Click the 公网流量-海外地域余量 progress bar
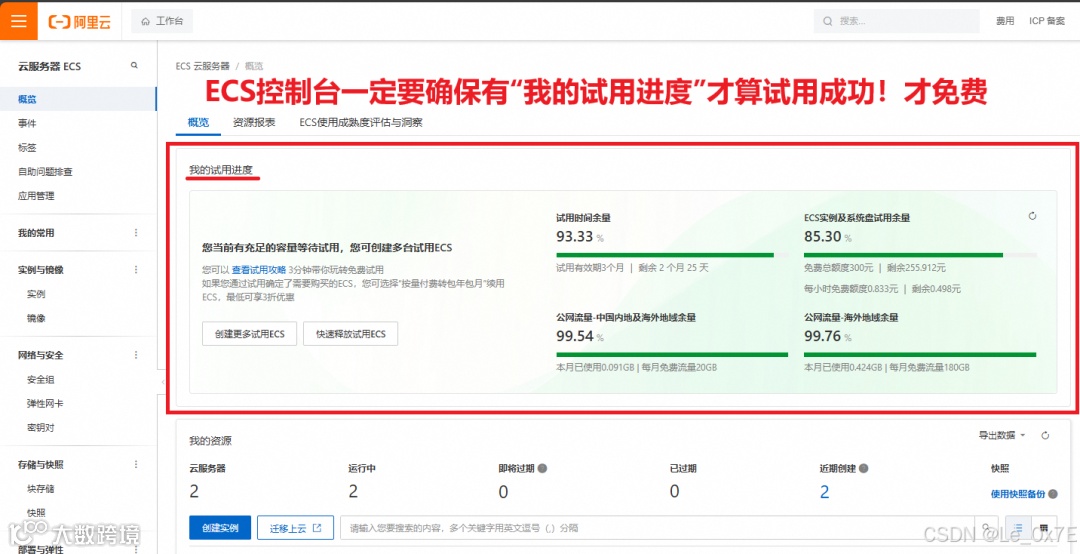1080x554 pixels. tap(920, 355)
